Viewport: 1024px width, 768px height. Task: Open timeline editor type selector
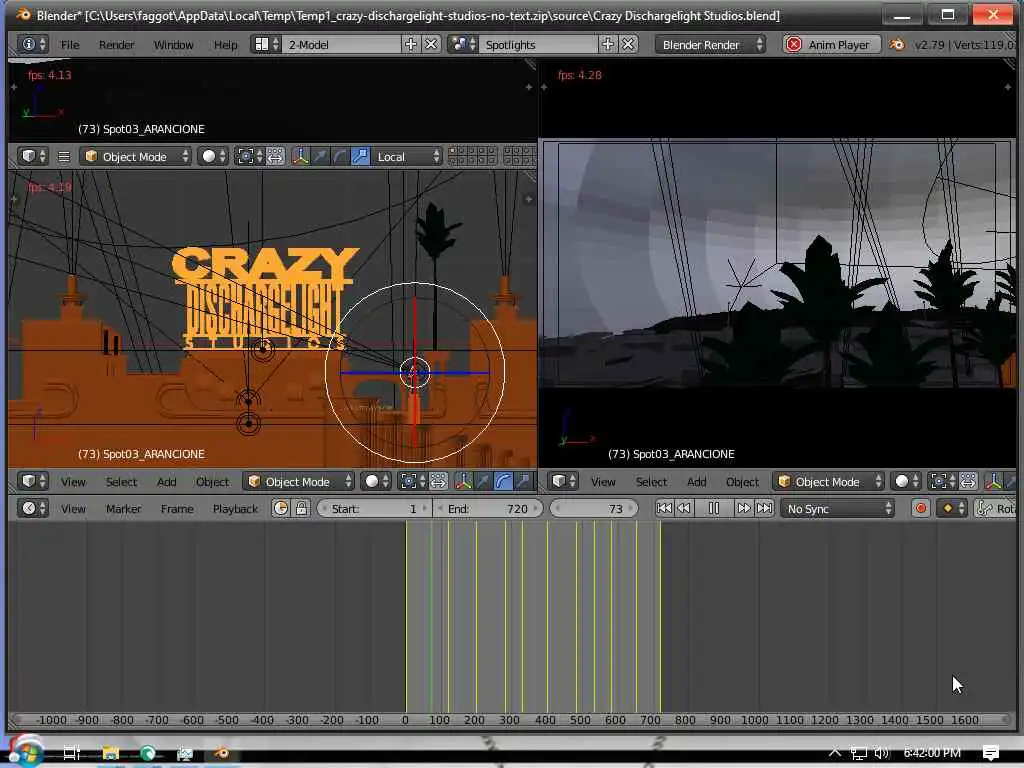tap(33, 508)
